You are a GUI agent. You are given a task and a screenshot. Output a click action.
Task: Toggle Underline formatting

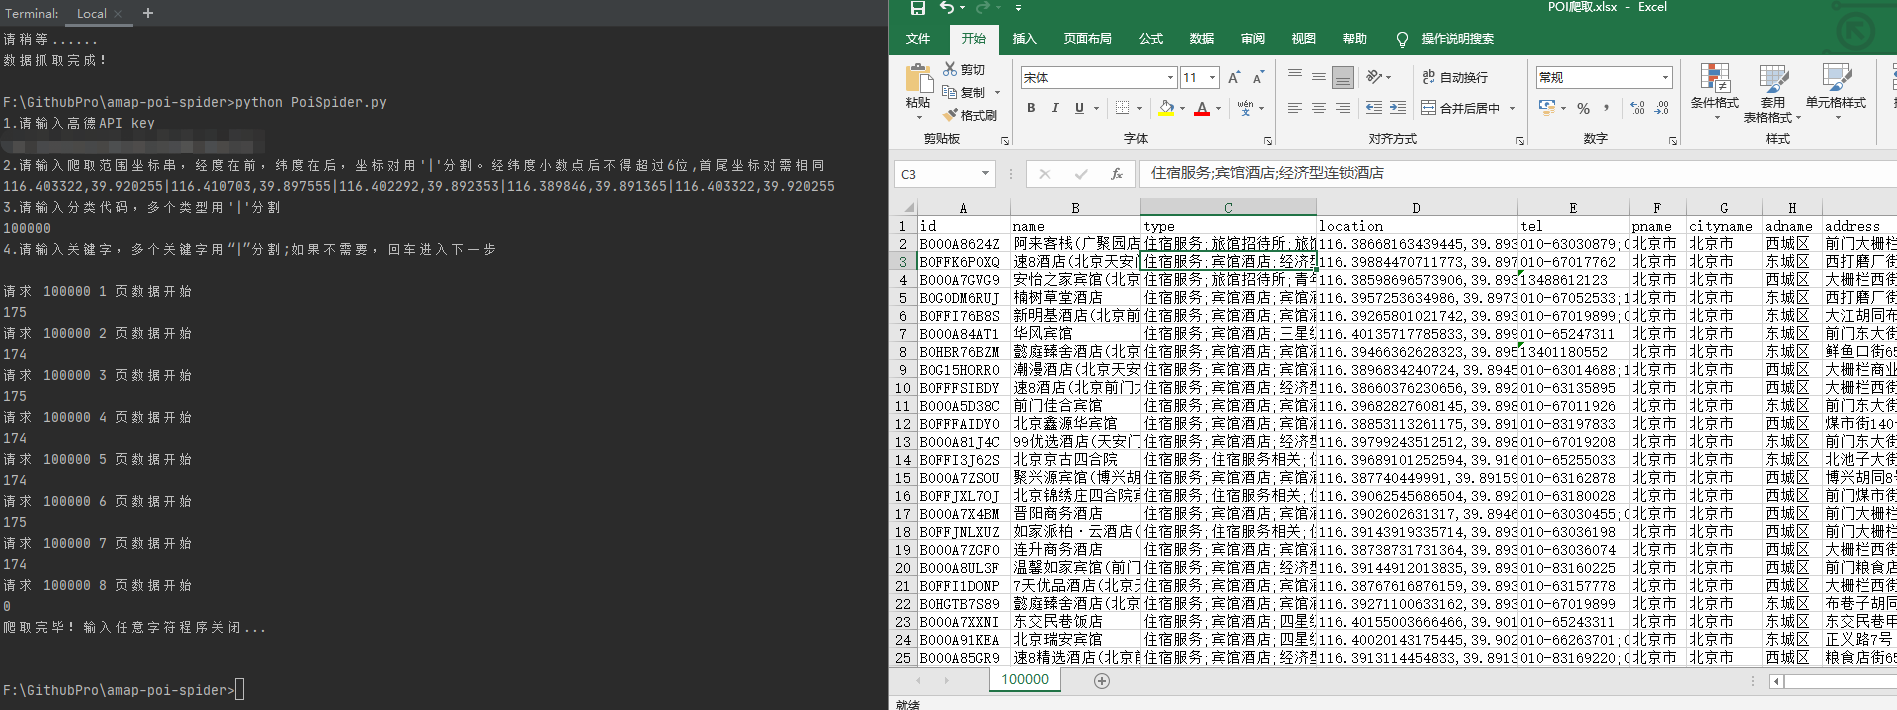click(x=1079, y=108)
